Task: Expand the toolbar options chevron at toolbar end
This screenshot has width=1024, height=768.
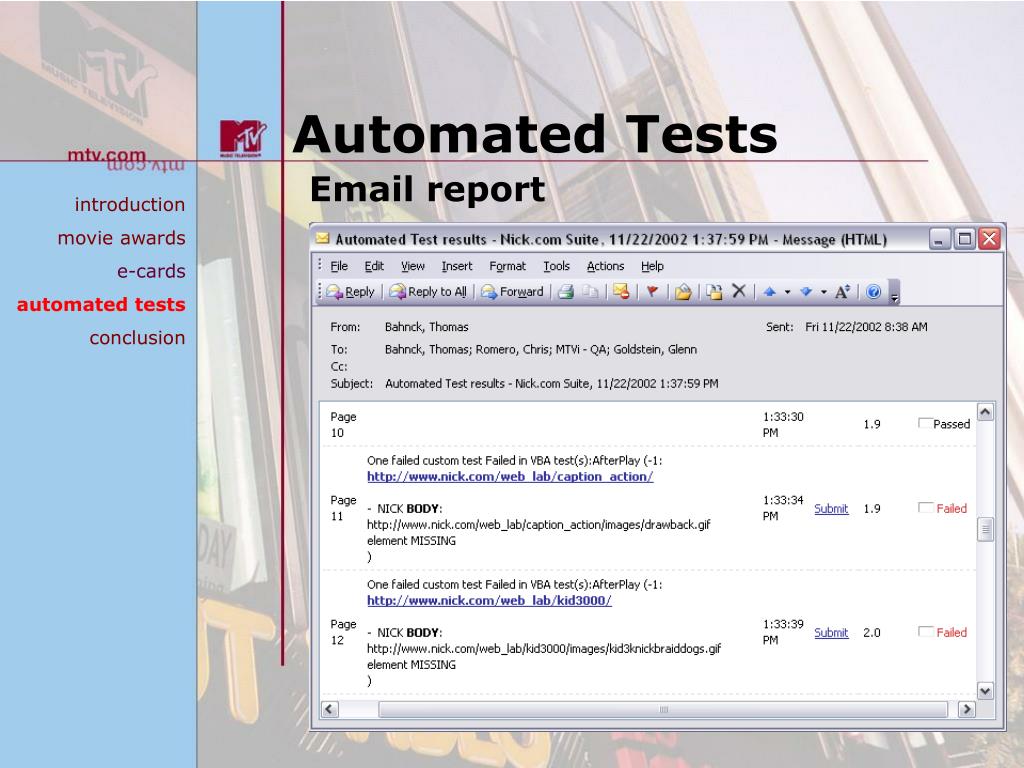Action: point(895,293)
